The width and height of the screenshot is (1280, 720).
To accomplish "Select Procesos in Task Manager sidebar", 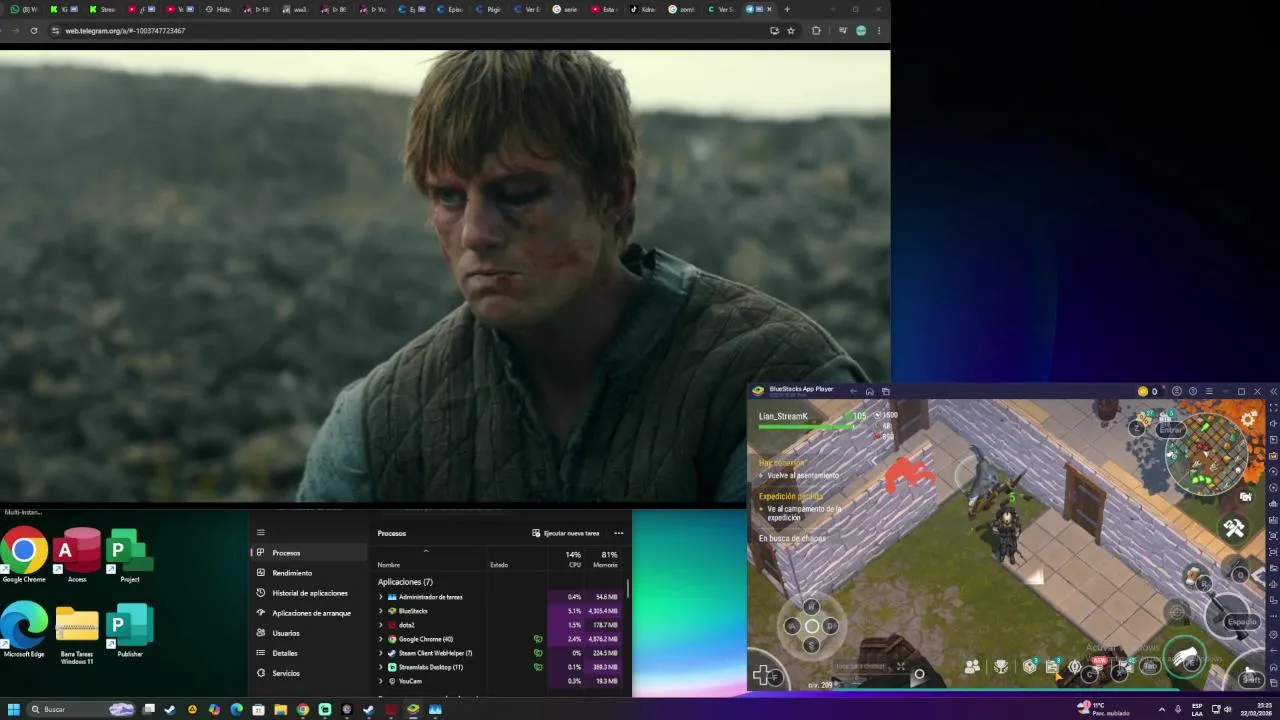I will (x=308, y=553).
